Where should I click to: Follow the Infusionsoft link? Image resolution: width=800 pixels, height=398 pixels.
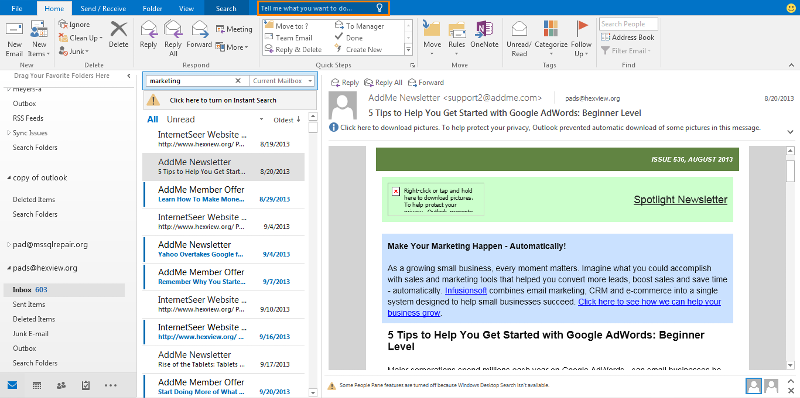point(466,291)
